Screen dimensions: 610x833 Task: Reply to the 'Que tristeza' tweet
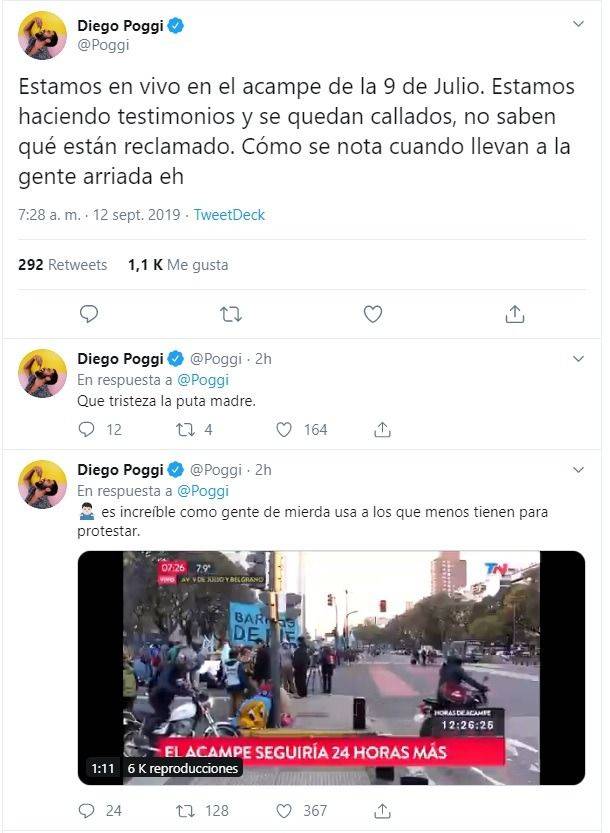(x=86, y=429)
